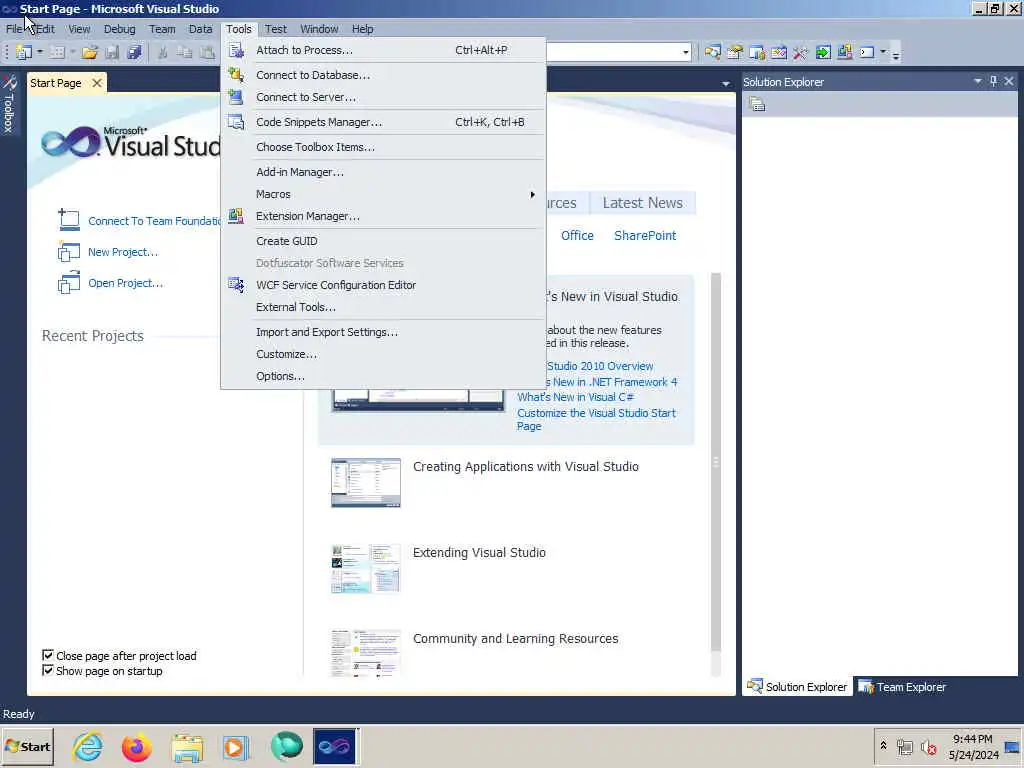This screenshot has width=1024, height=768.
Task: Select Connect to Server menu item
Action: [x=383, y=97]
